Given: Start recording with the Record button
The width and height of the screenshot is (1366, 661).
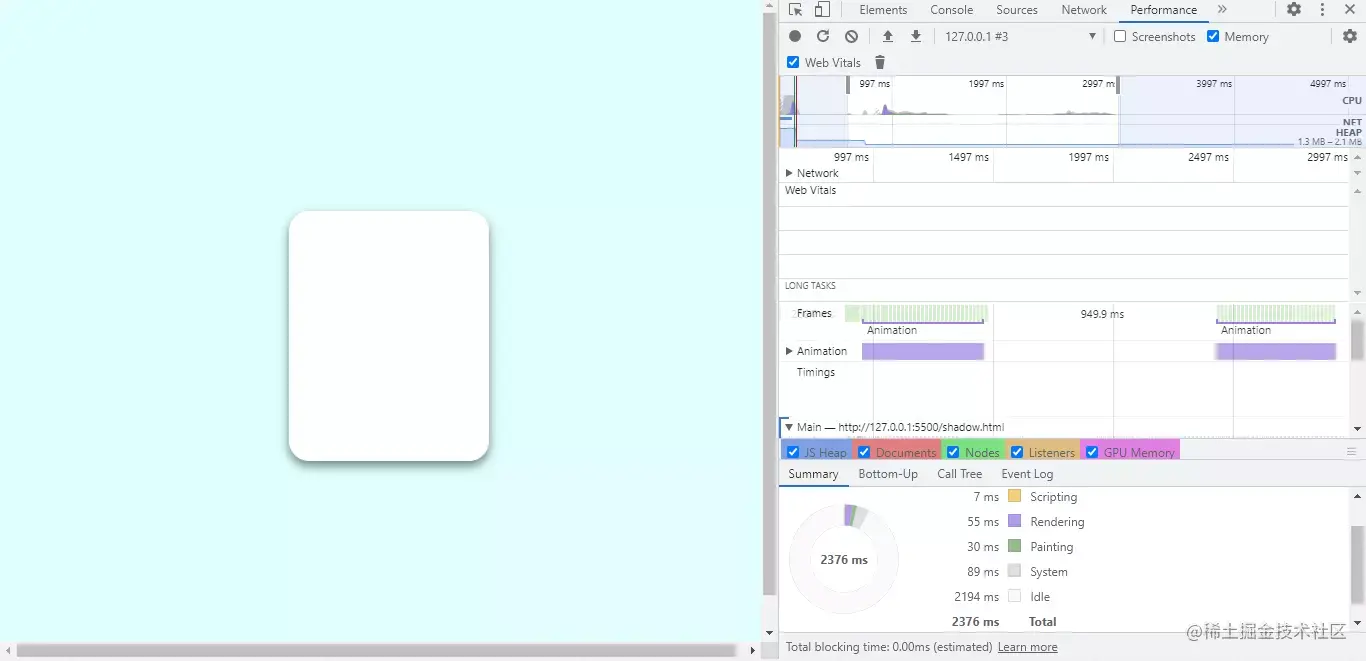Looking at the screenshot, I should point(795,36).
